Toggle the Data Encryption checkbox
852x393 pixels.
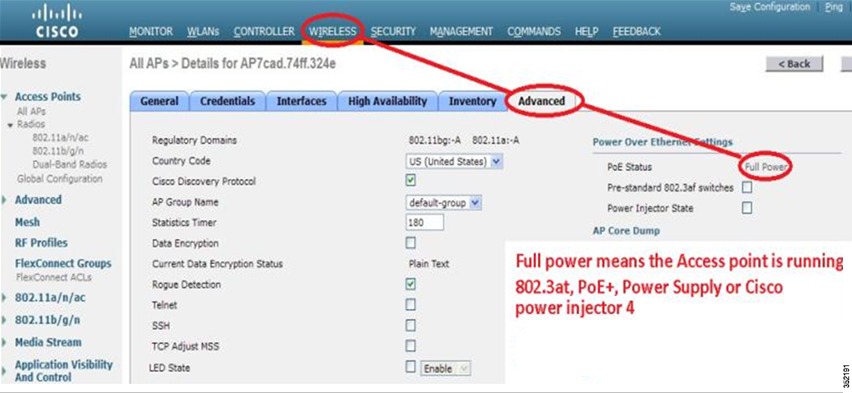click(411, 242)
